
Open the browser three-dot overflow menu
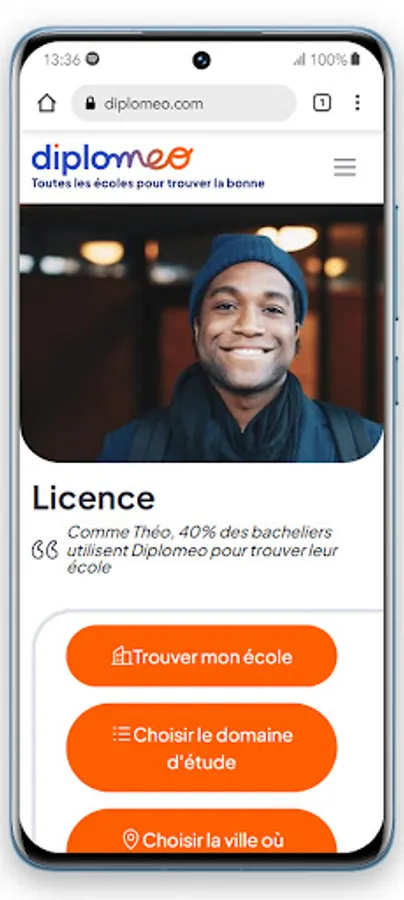coord(357,103)
